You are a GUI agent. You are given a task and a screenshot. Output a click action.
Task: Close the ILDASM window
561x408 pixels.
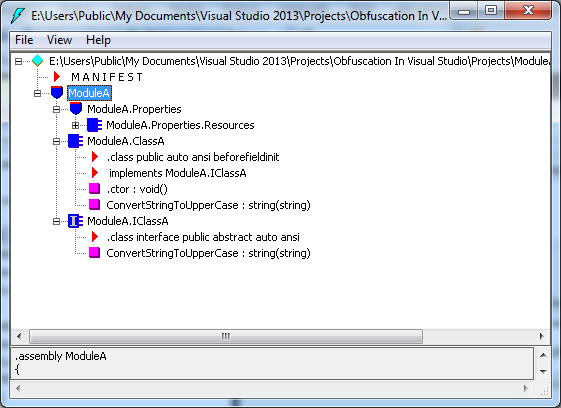(x=528, y=11)
